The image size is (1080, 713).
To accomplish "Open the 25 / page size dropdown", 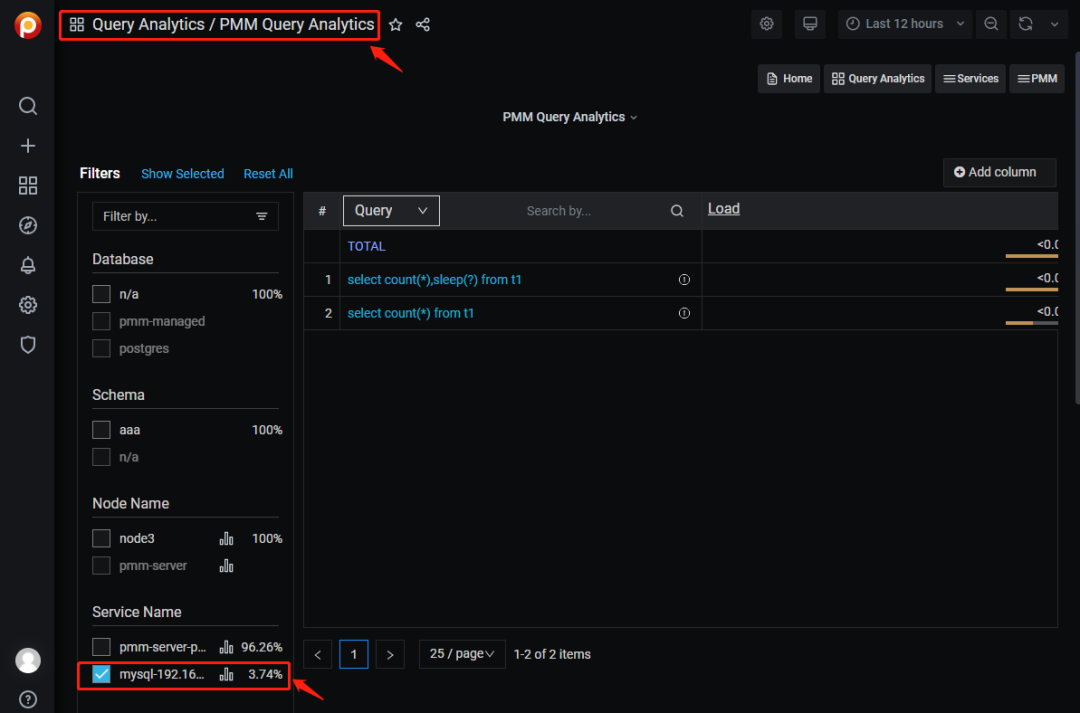I will tap(462, 654).
